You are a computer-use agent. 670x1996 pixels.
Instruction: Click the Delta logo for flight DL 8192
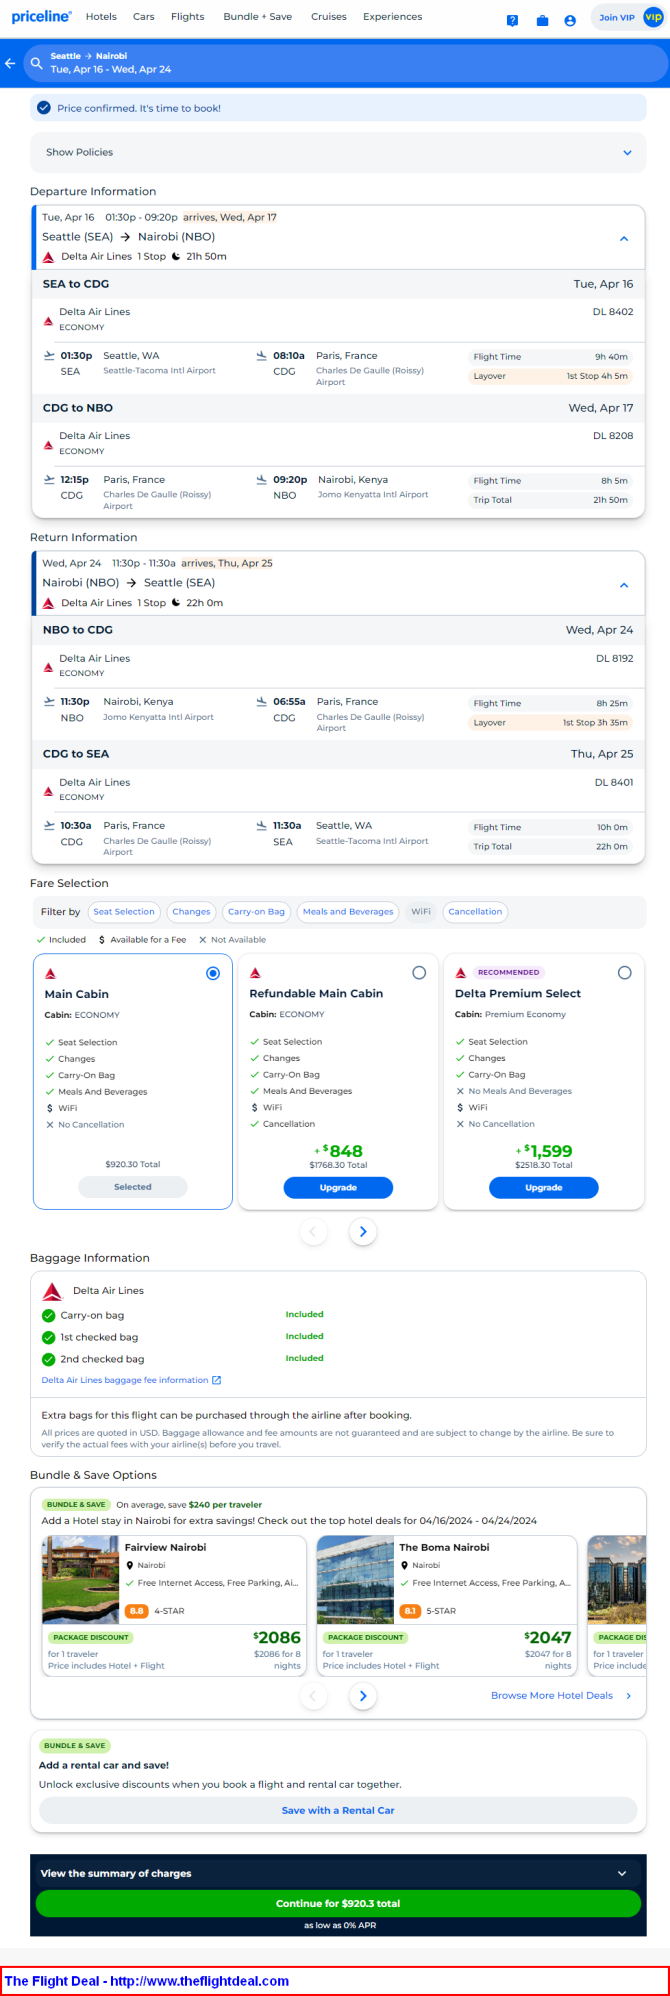(48, 666)
